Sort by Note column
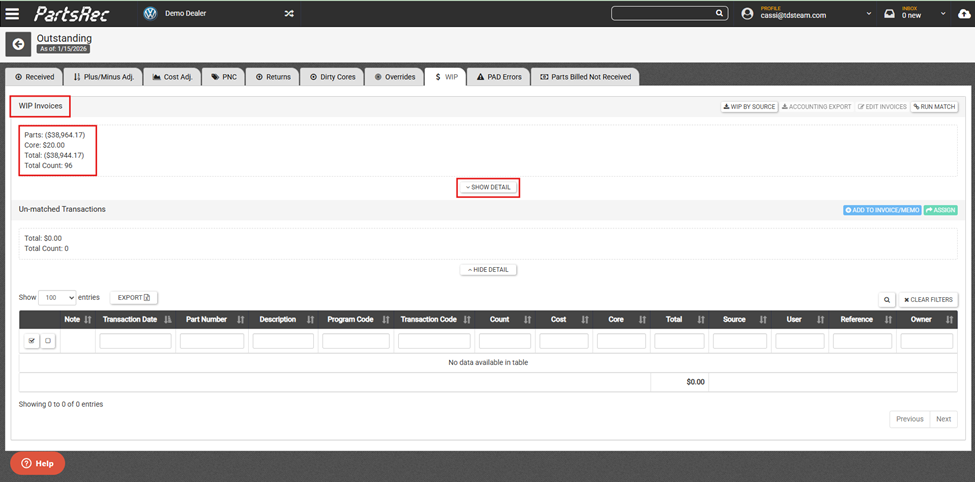This screenshot has height=482, width=975. 88,320
